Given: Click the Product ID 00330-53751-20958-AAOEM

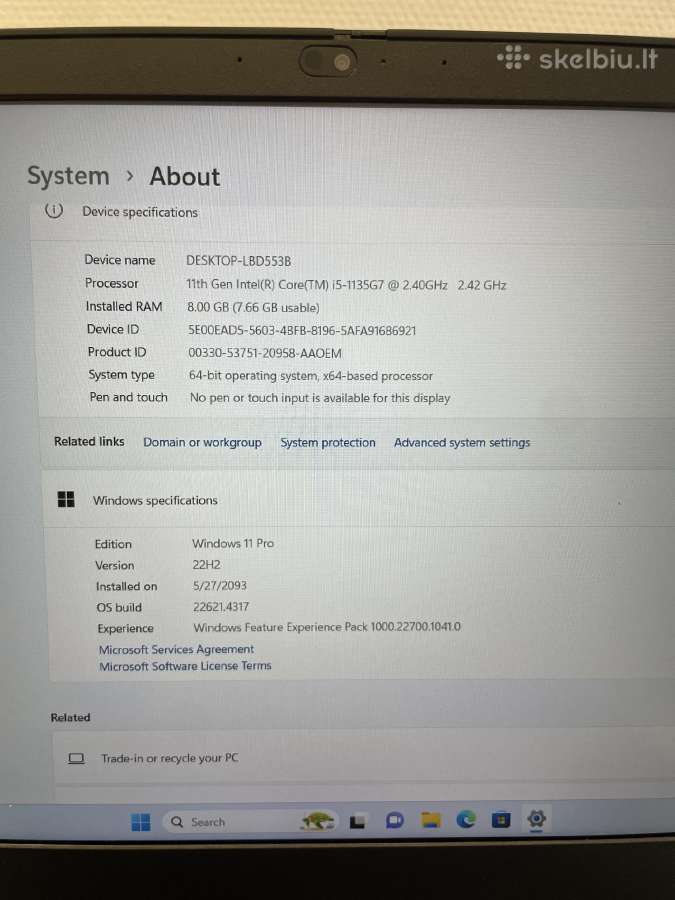Looking at the screenshot, I should pyautogui.click(x=265, y=353).
